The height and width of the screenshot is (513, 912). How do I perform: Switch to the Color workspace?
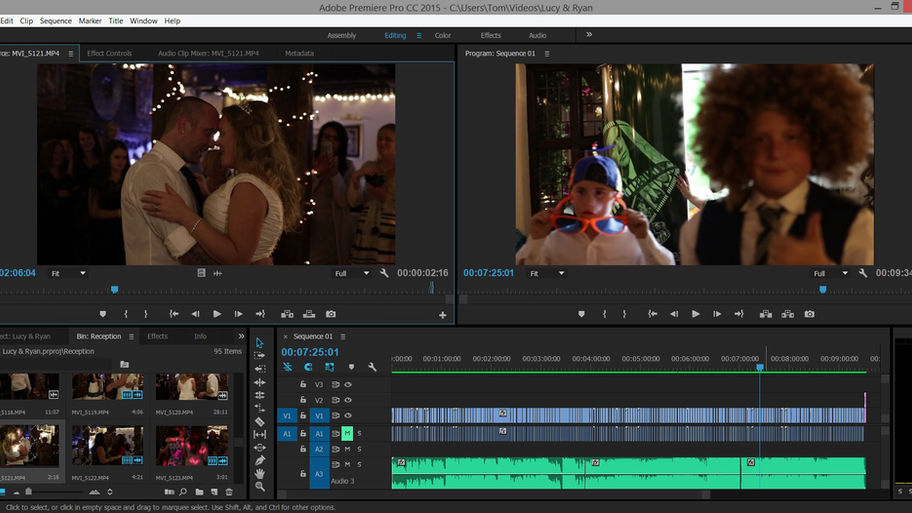click(442, 35)
